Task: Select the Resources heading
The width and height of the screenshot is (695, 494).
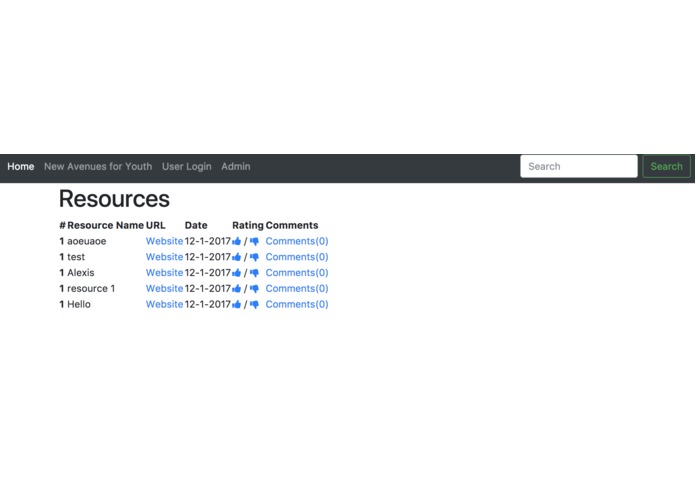Action: 114,199
